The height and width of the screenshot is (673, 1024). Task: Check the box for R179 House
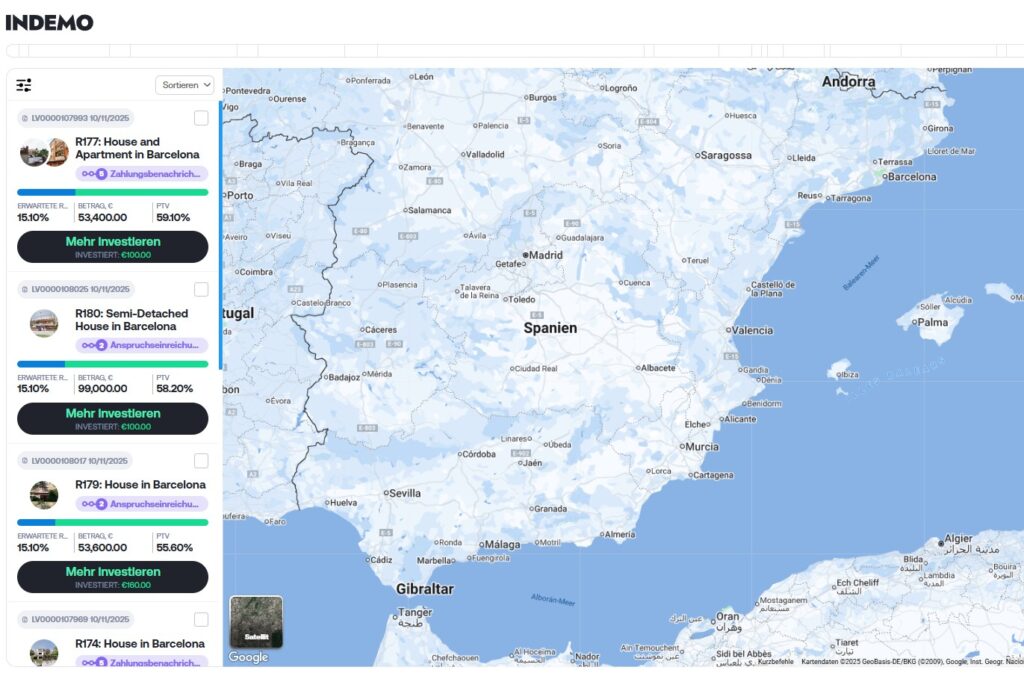(x=201, y=461)
